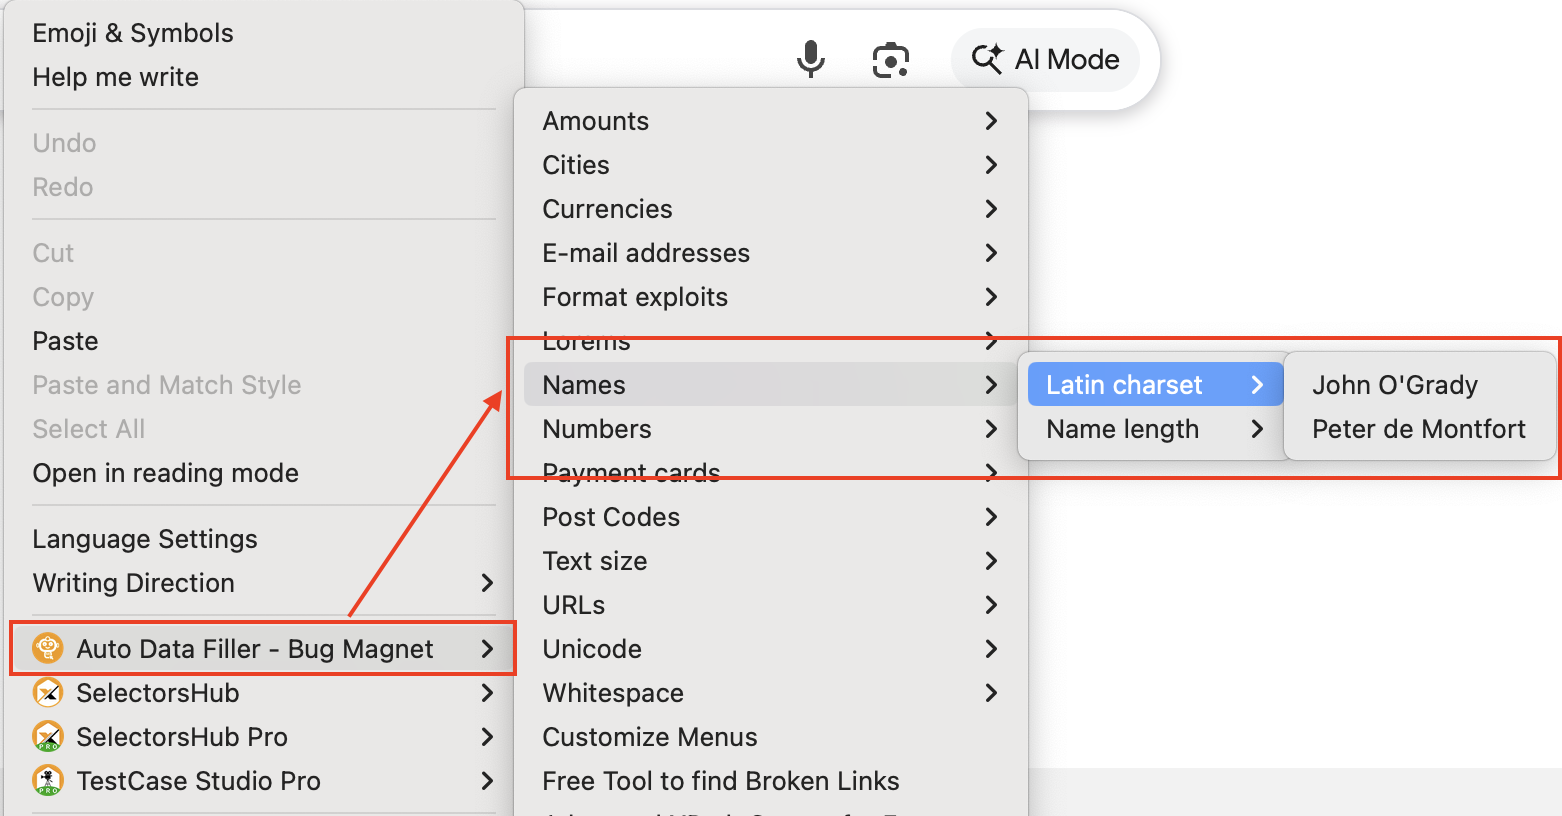Open Google AI Mode
The width and height of the screenshot is (1562, 816).
pos(1045,60)
